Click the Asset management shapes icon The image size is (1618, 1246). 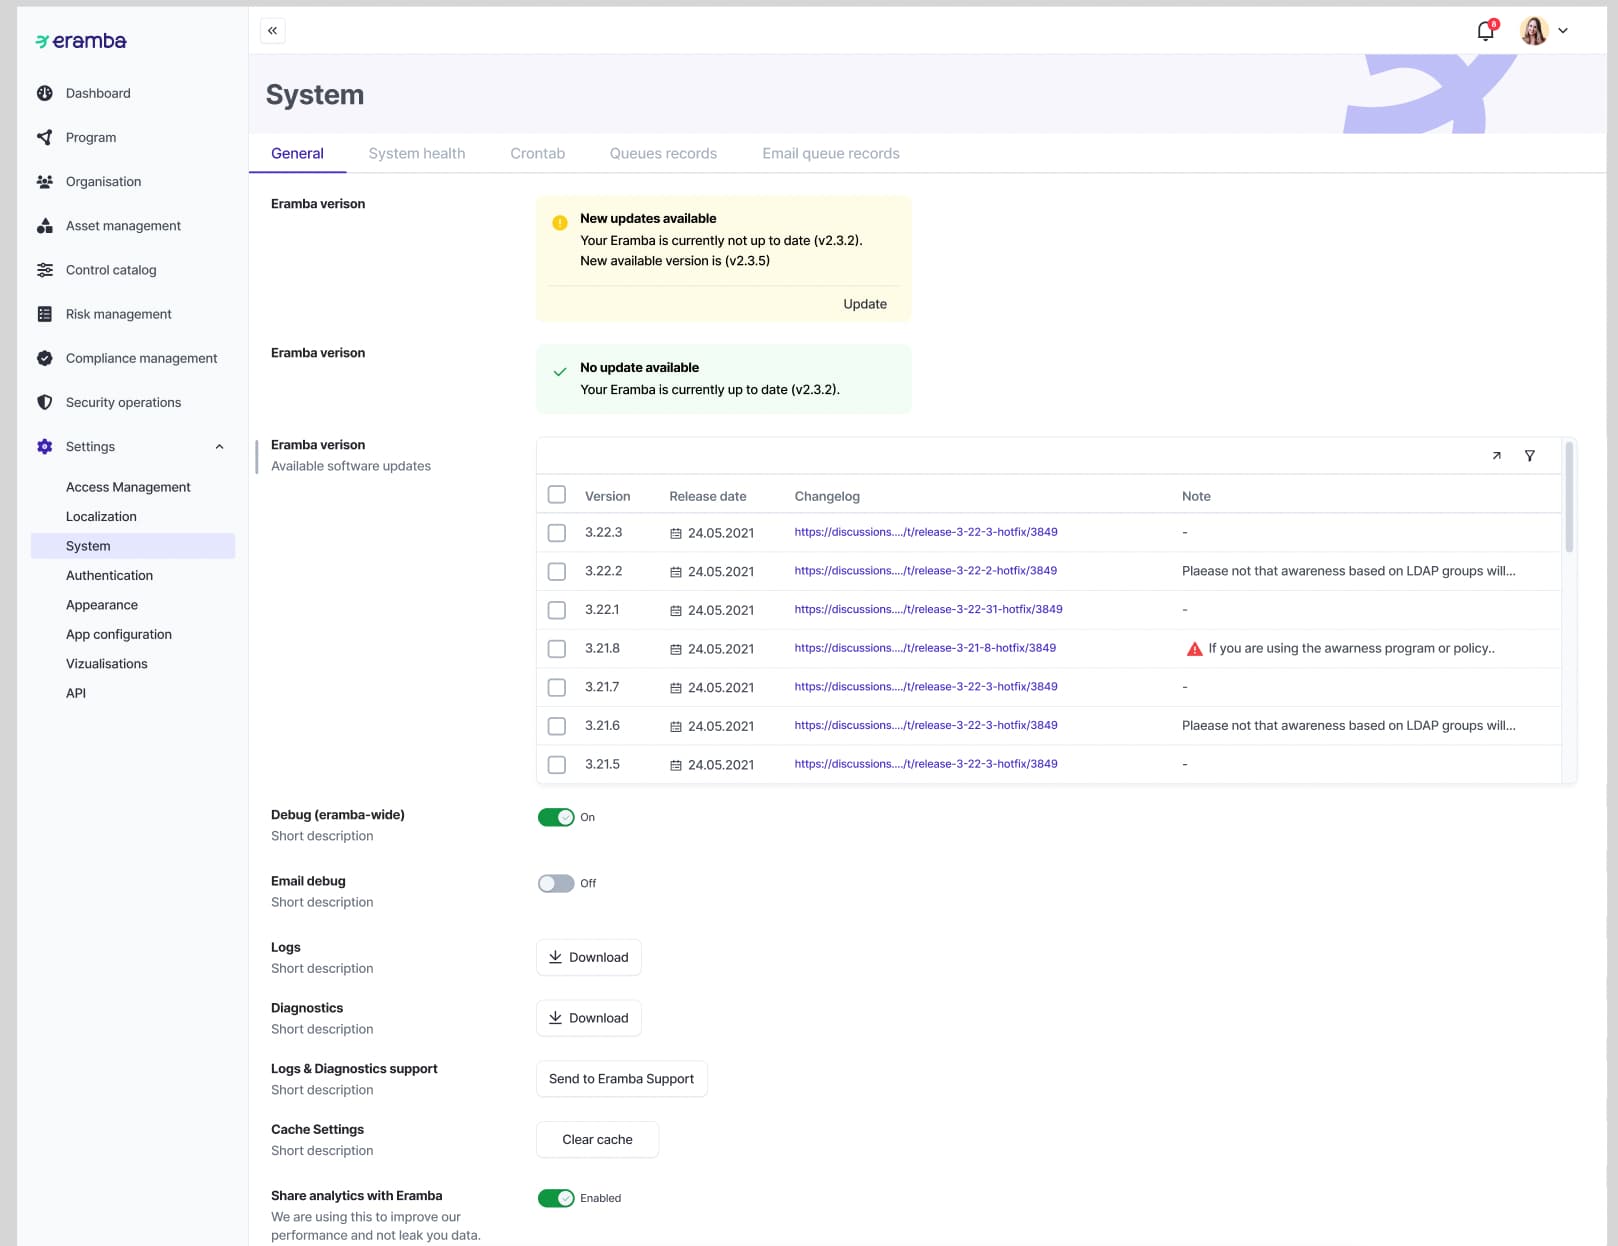click(44, 226)
